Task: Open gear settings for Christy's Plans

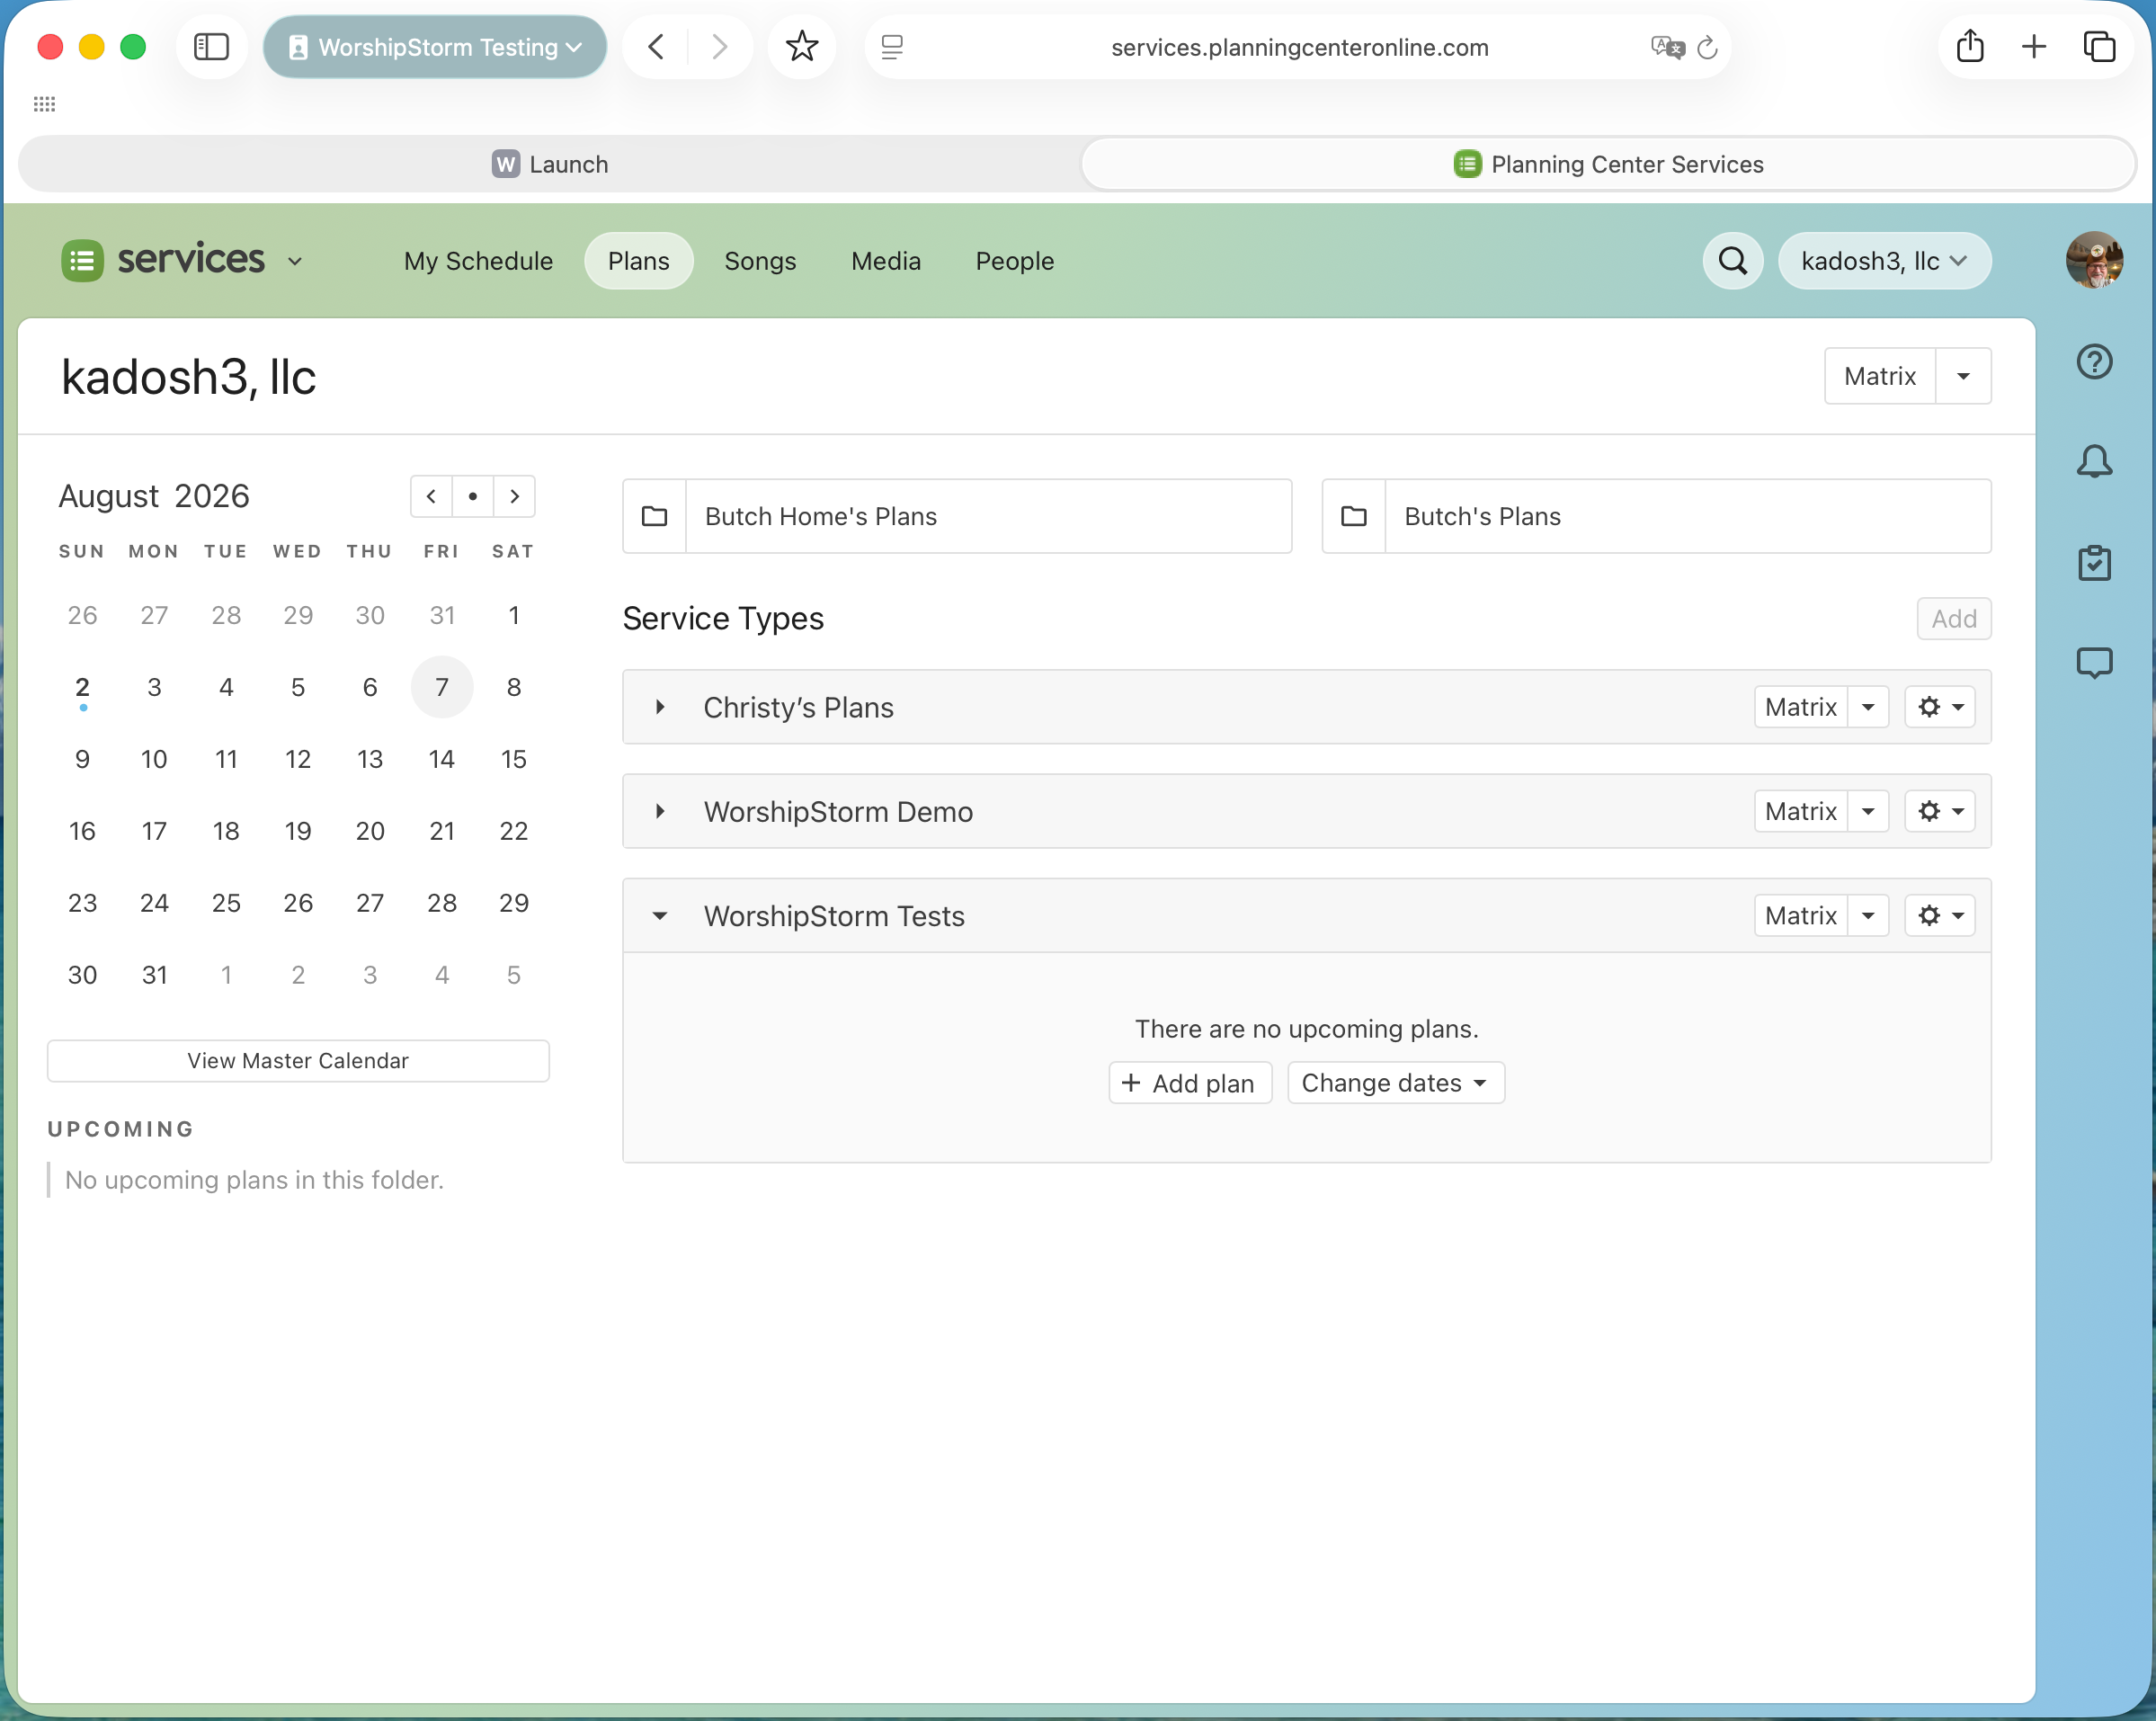Action: tap(1940, 707)
